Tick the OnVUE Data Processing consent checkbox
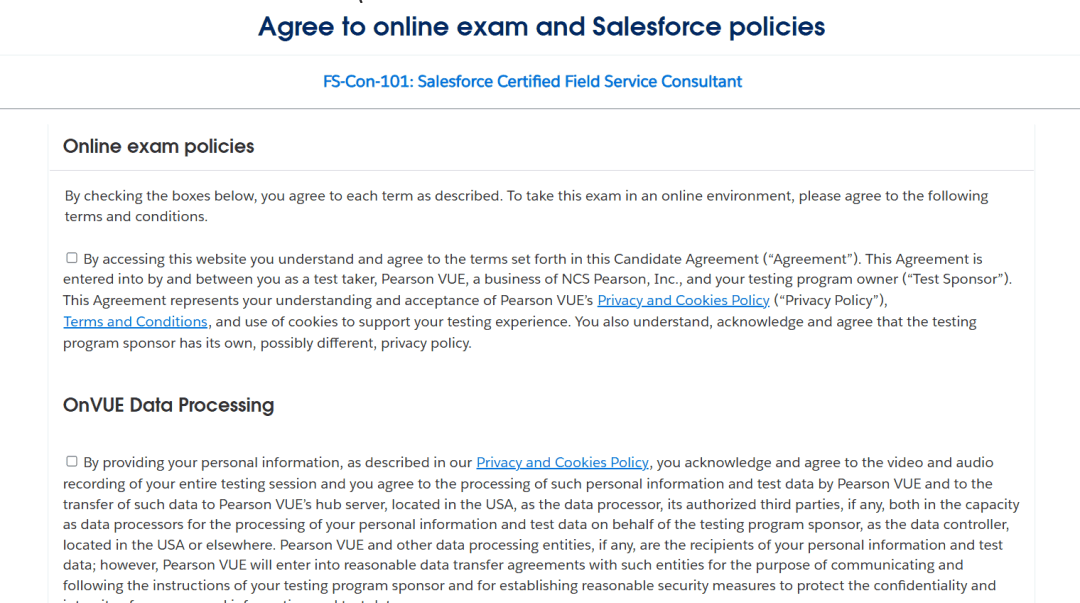Image resolution: width=1080 pixels, height=603 pixels. click(72, 461)
